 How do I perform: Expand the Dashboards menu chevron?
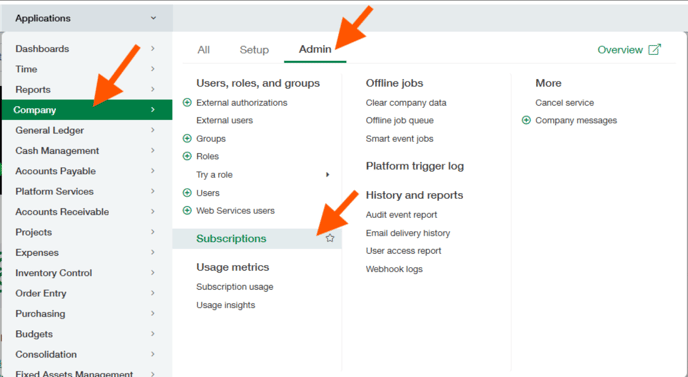coord(153,48)
